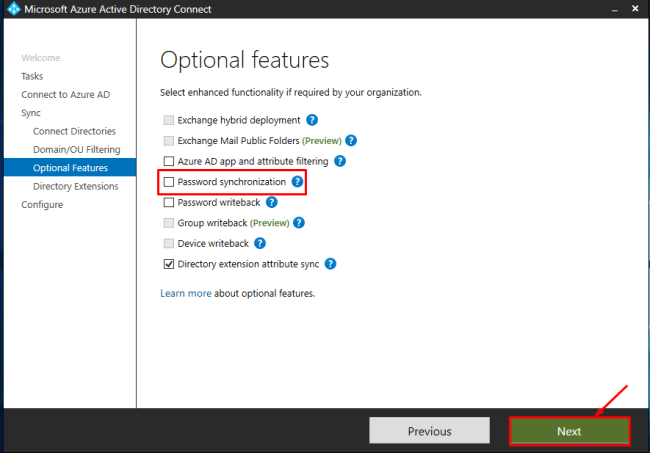Go to Connect to Azure AD step
Image resolution: width=650 pixels, height=453 pixels.
pos(65,94)
